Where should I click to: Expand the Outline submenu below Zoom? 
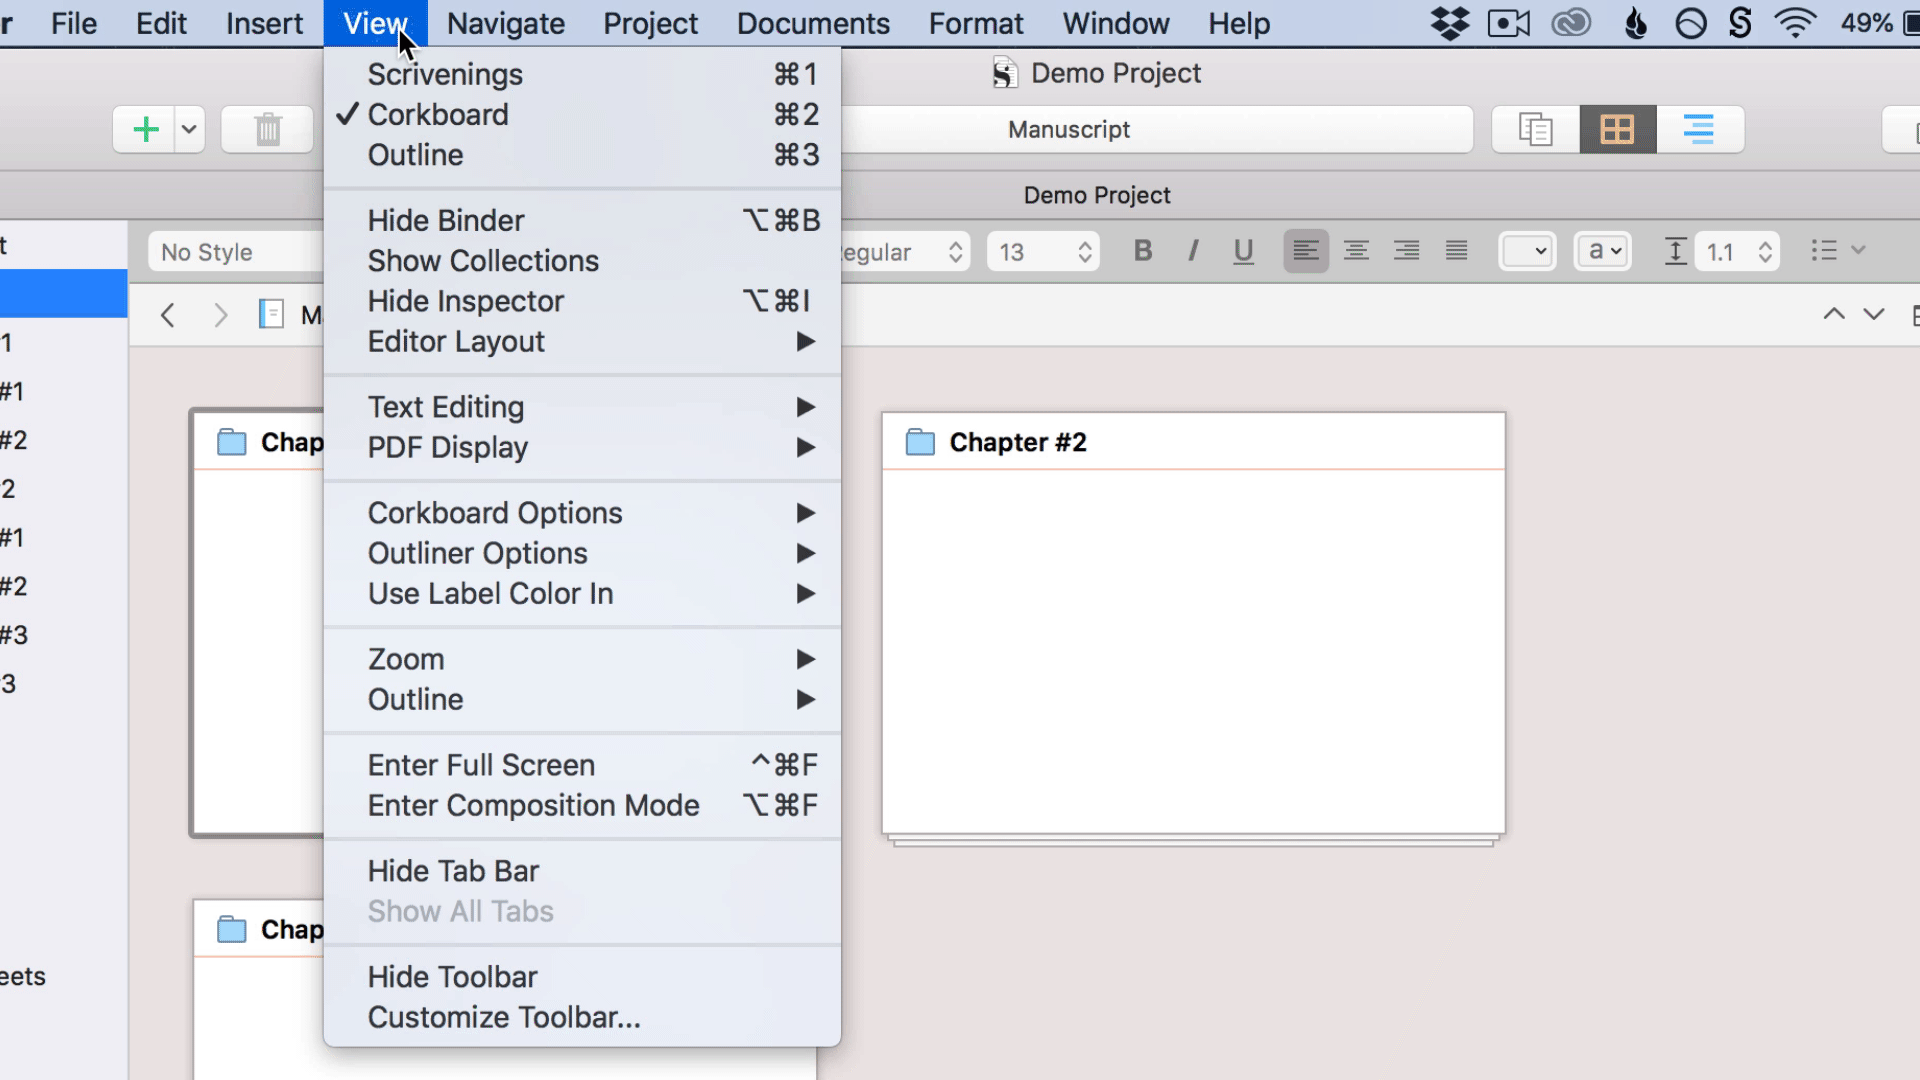(582, 700)
